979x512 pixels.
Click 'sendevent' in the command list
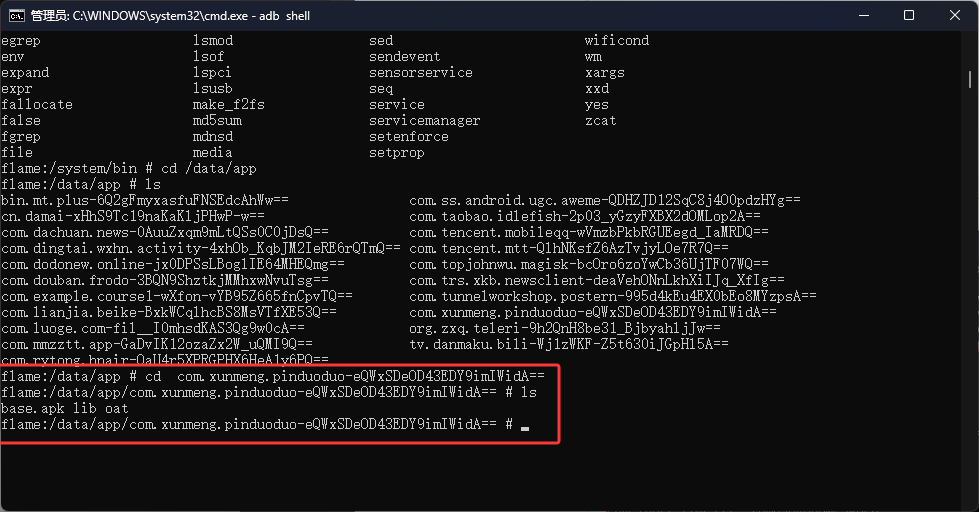coord(405,57)
